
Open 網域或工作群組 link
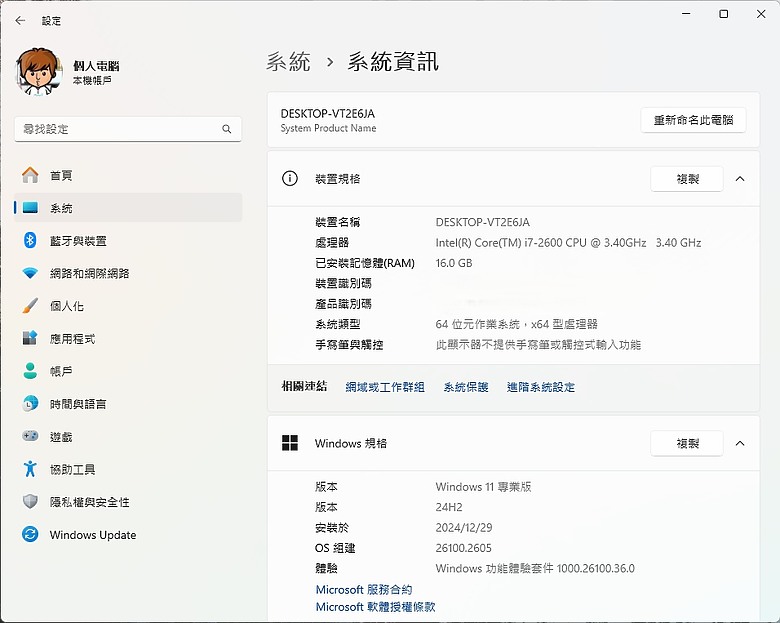(x=385, y=387)
